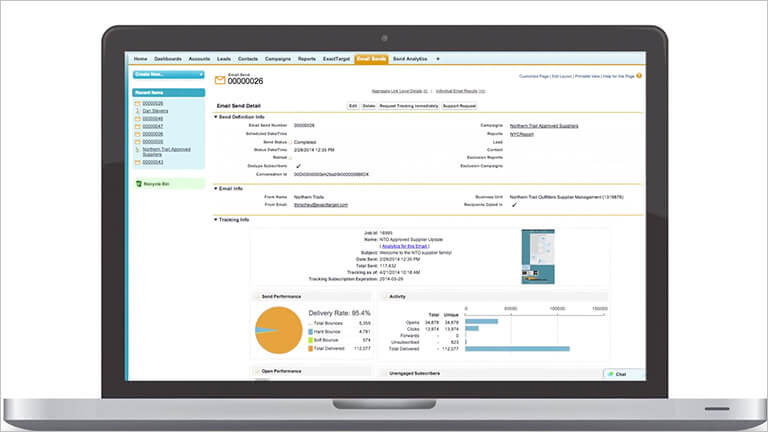Click the Total Delivered bar in Activity chart
This screenshot has width=768, height=432.
point(517,349)
